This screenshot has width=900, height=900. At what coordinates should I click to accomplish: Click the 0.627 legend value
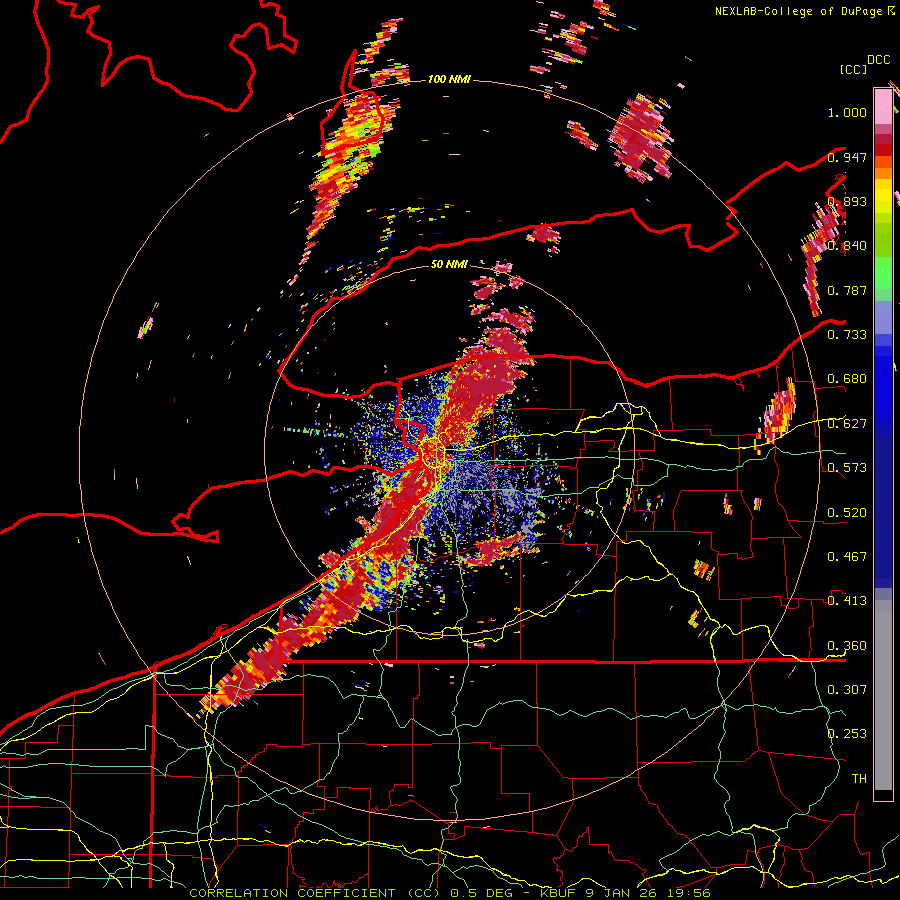coord(847,424)
